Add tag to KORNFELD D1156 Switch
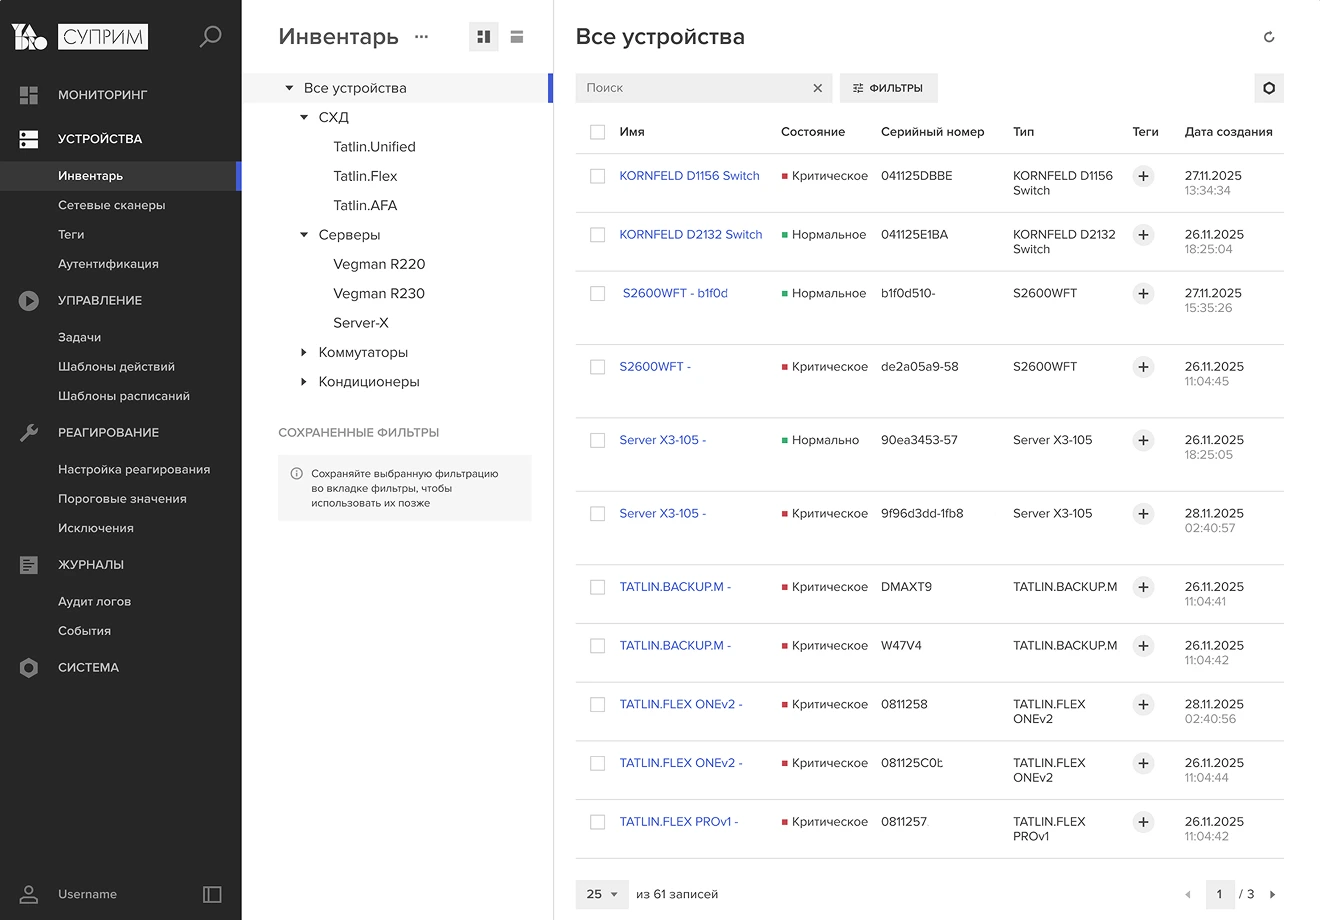This screenshot has width=1320, height=920. click(1143, 176)
